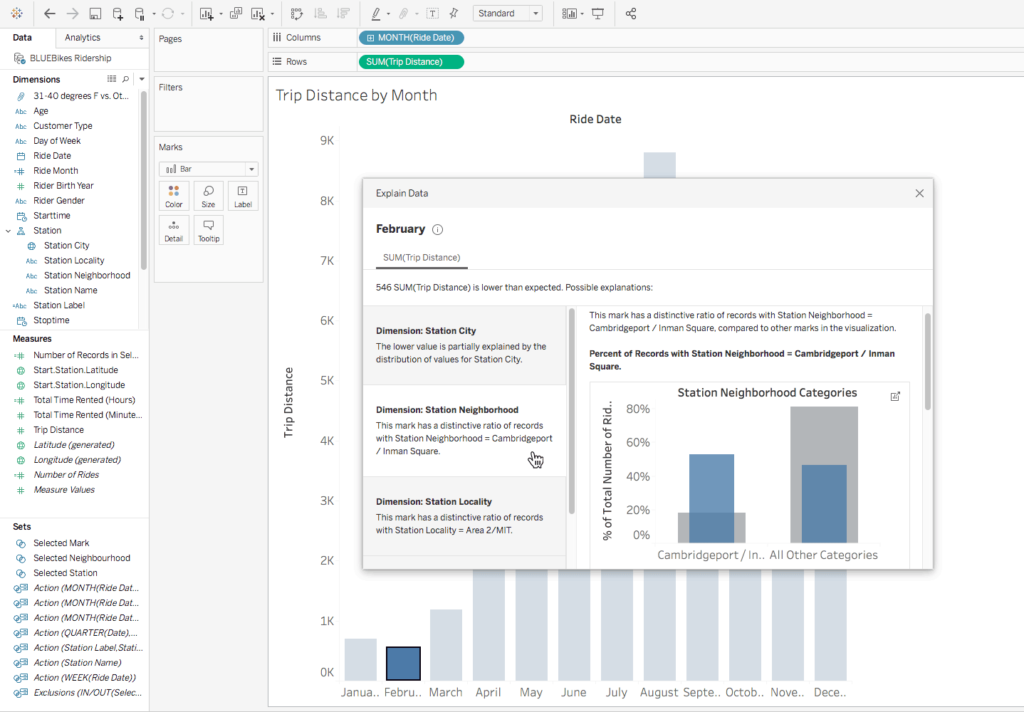Image resolution: width=1024 pixels, height=712 pixels.
Task: Select the Dimension: Station City explanation
Action: click(x=464, y=345)
